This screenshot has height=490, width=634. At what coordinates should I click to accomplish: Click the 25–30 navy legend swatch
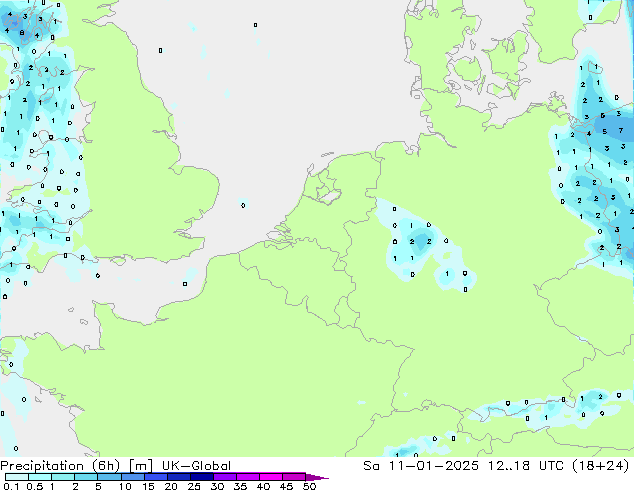(202, 477)
